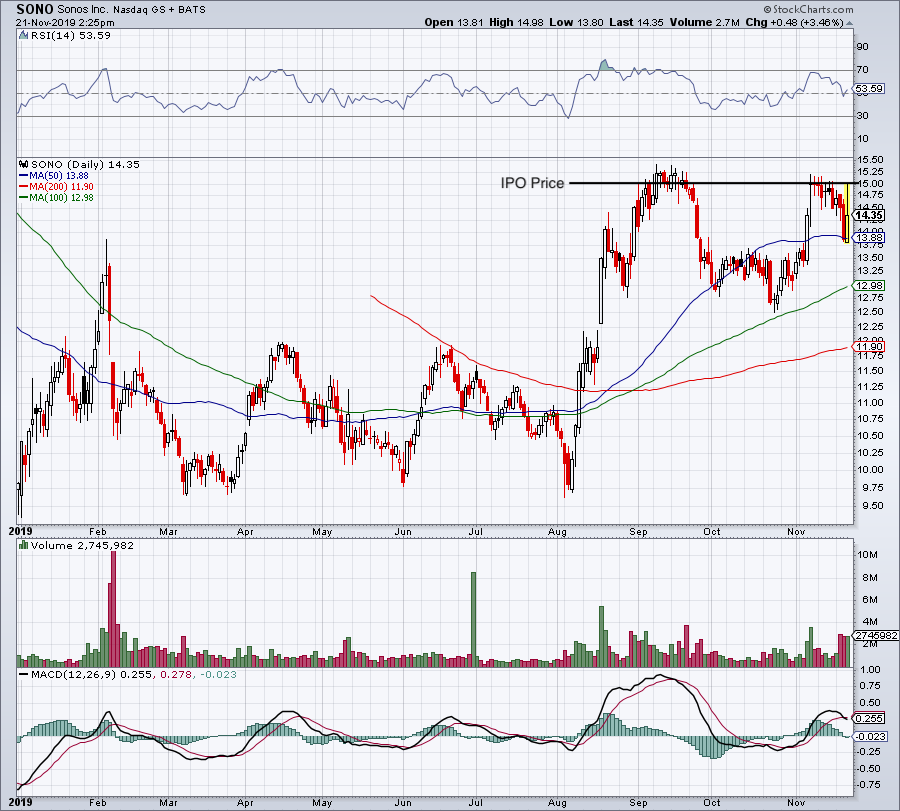Click the Sonos Inc. company name
900x811 pixels.
tap(83, 10)
